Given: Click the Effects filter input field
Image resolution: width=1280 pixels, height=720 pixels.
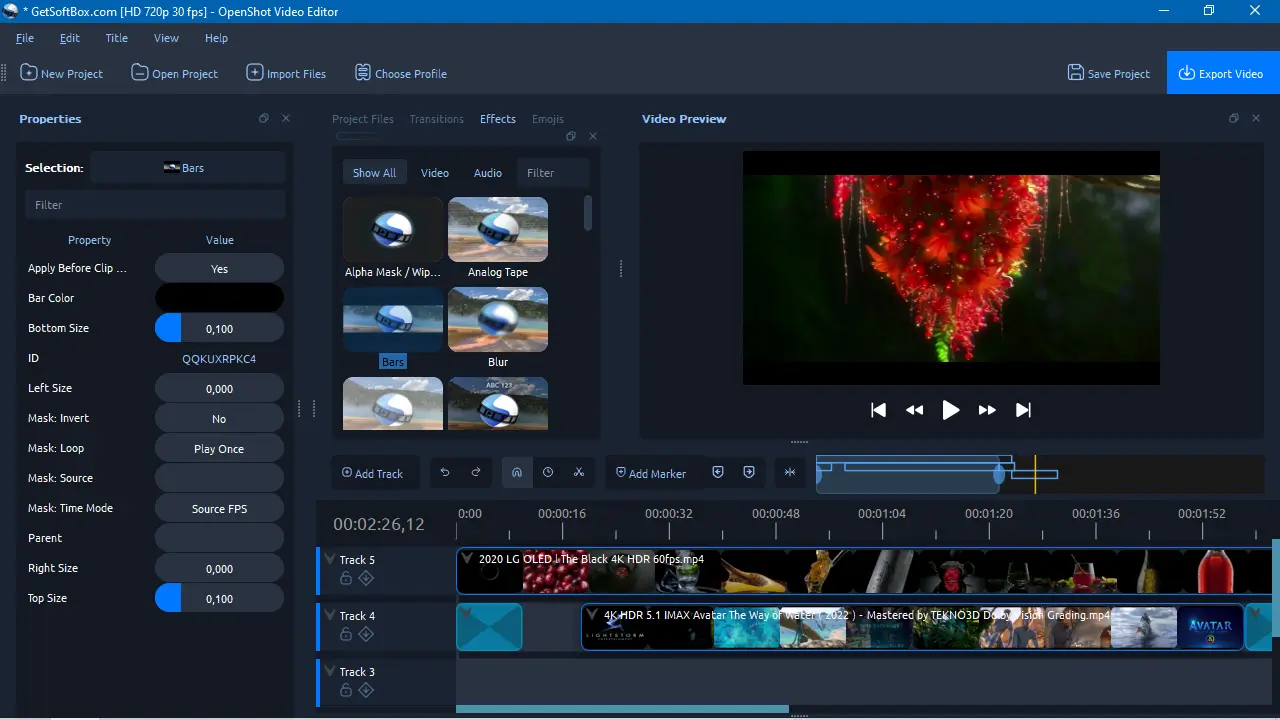Looking at the screenshot, I should click(553, 173).
